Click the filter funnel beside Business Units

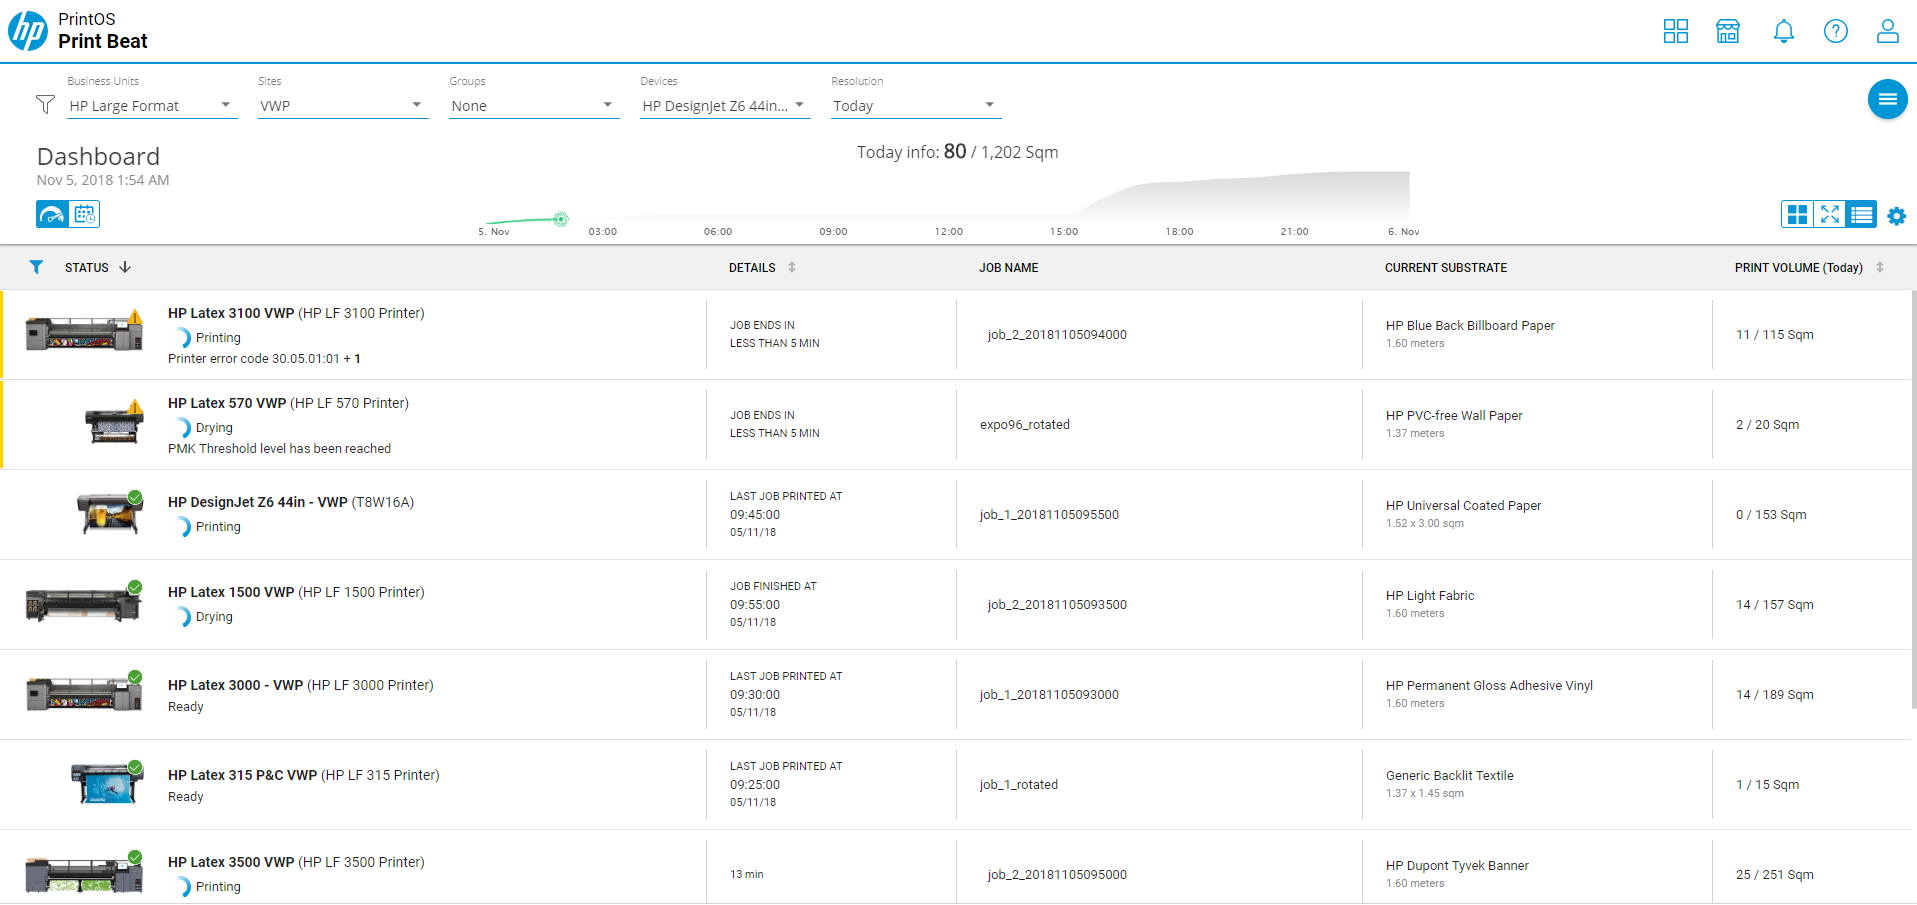45,104
